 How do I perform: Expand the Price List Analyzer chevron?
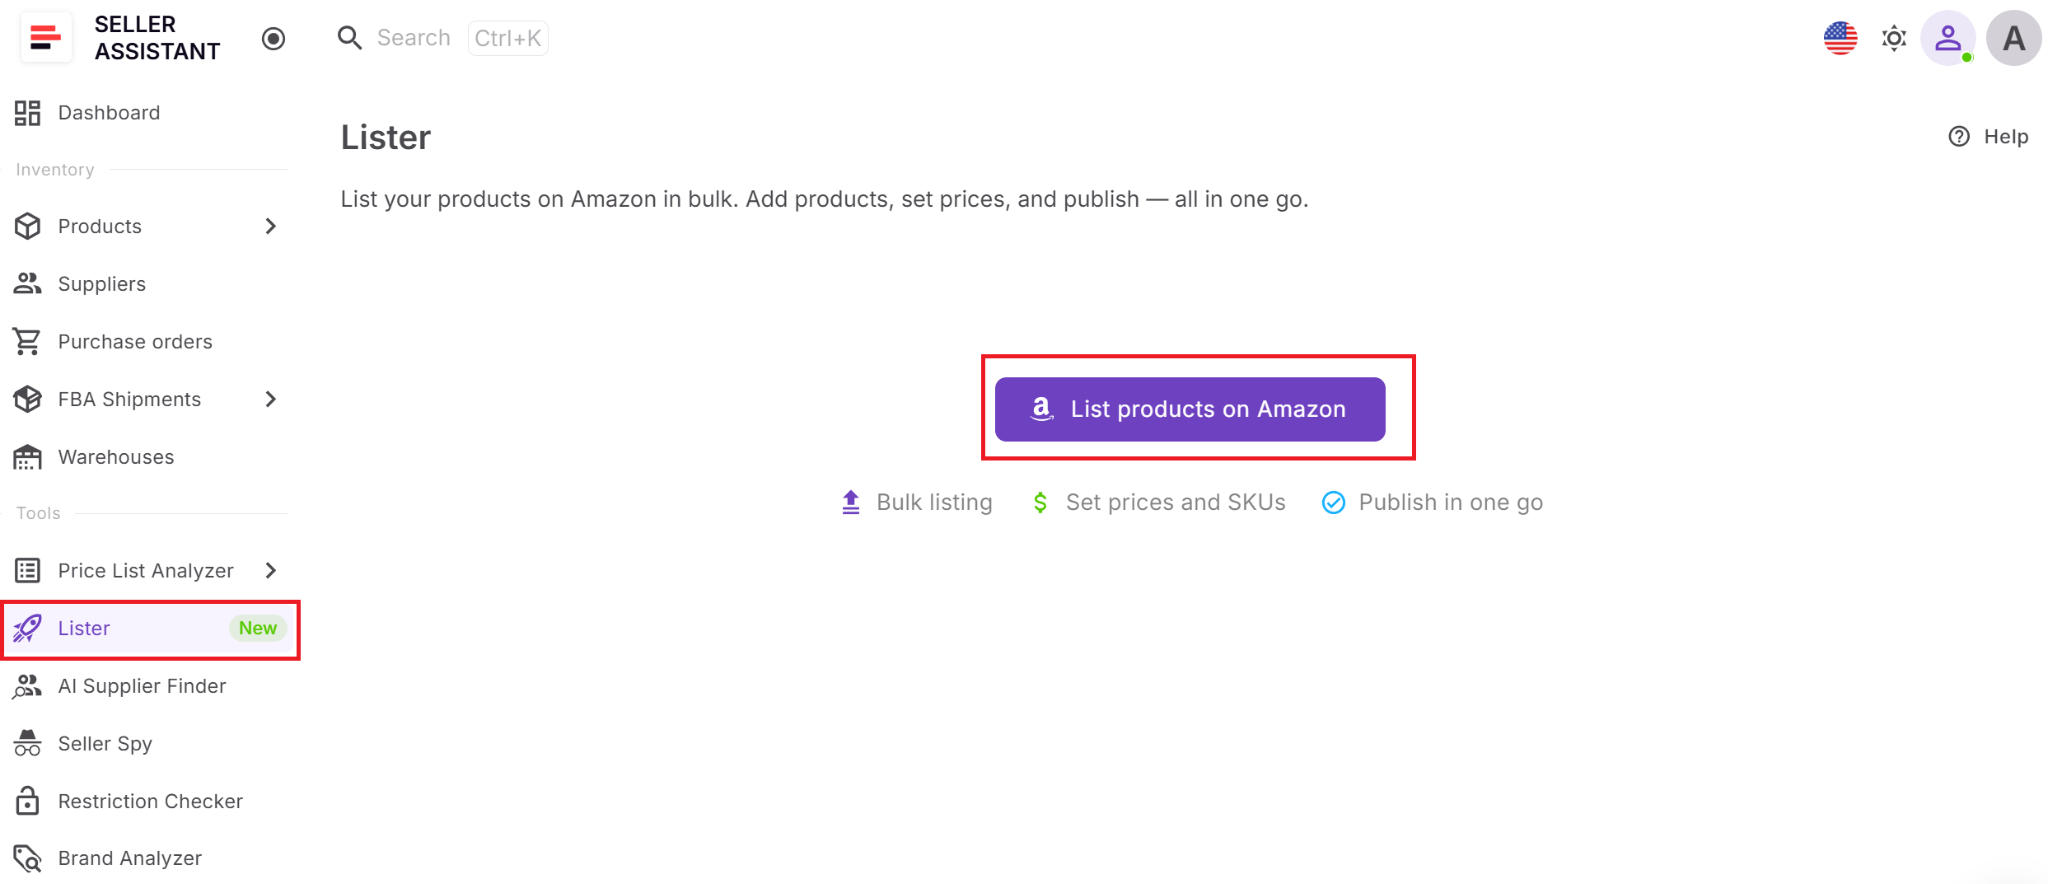(x=270, y=570)
